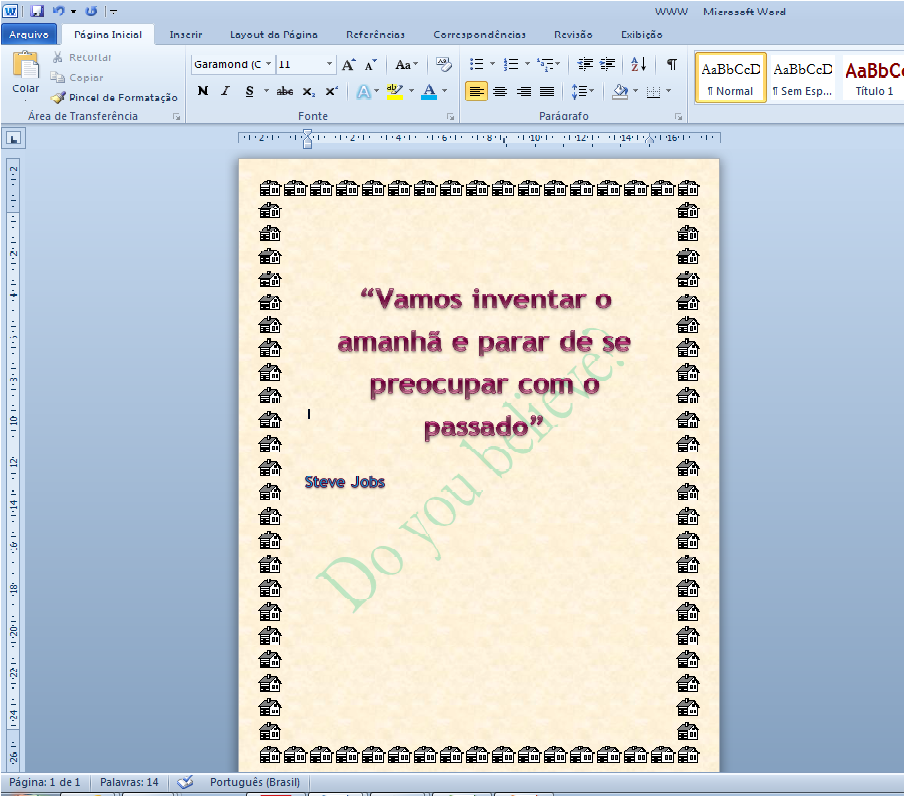Switch to the Referências tab
Viewport: 904px width, 796px height.
[x=375, y=35]
